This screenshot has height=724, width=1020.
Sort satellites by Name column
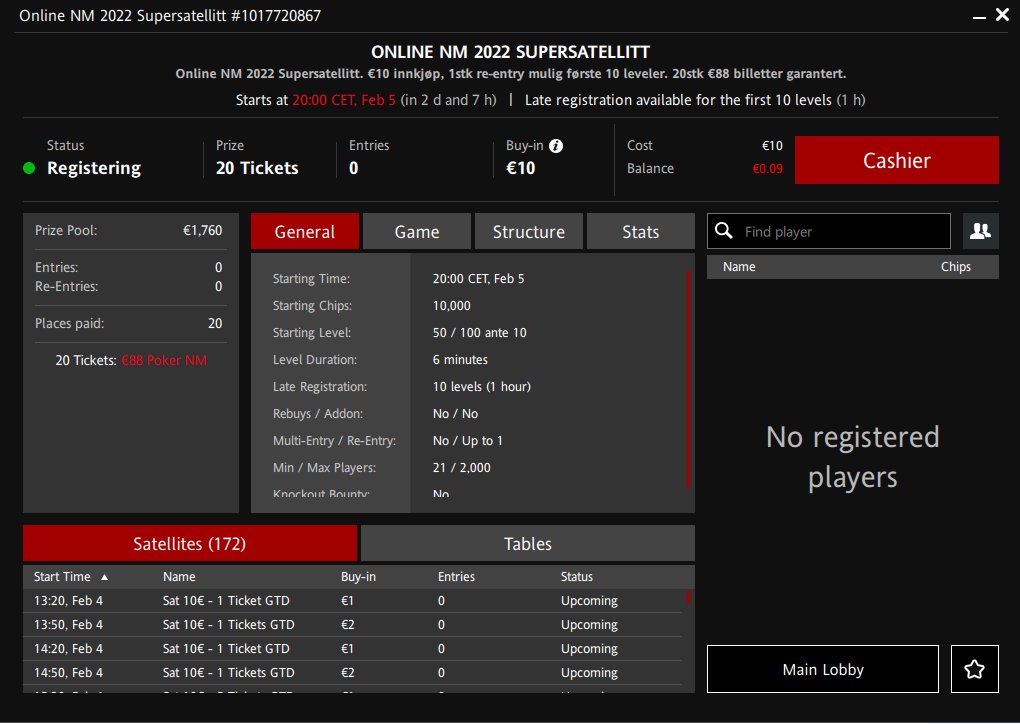pos(179,576)
